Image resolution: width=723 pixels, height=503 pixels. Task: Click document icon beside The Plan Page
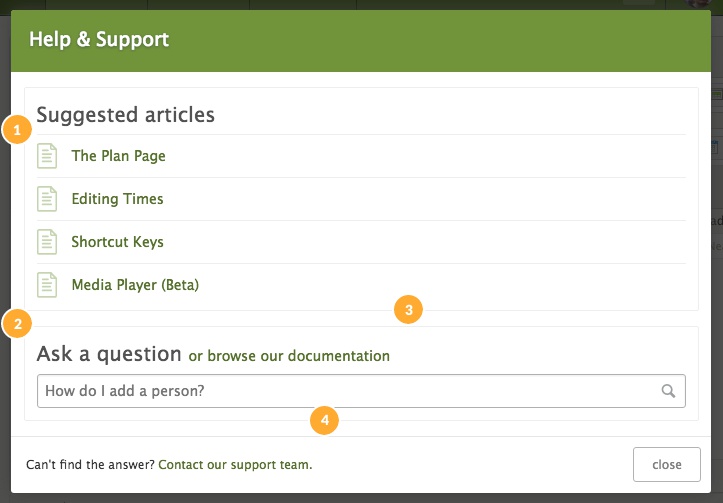click(x=47, y=156)
